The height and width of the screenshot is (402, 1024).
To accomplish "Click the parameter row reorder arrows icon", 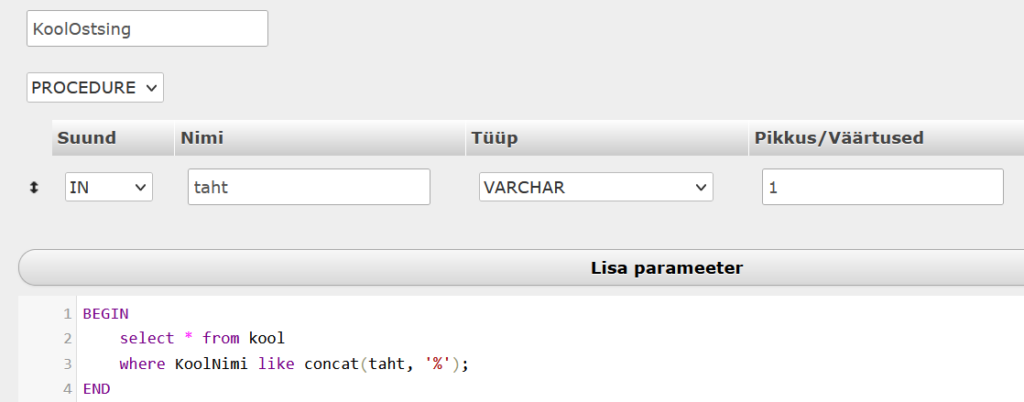I will [34, 188].
